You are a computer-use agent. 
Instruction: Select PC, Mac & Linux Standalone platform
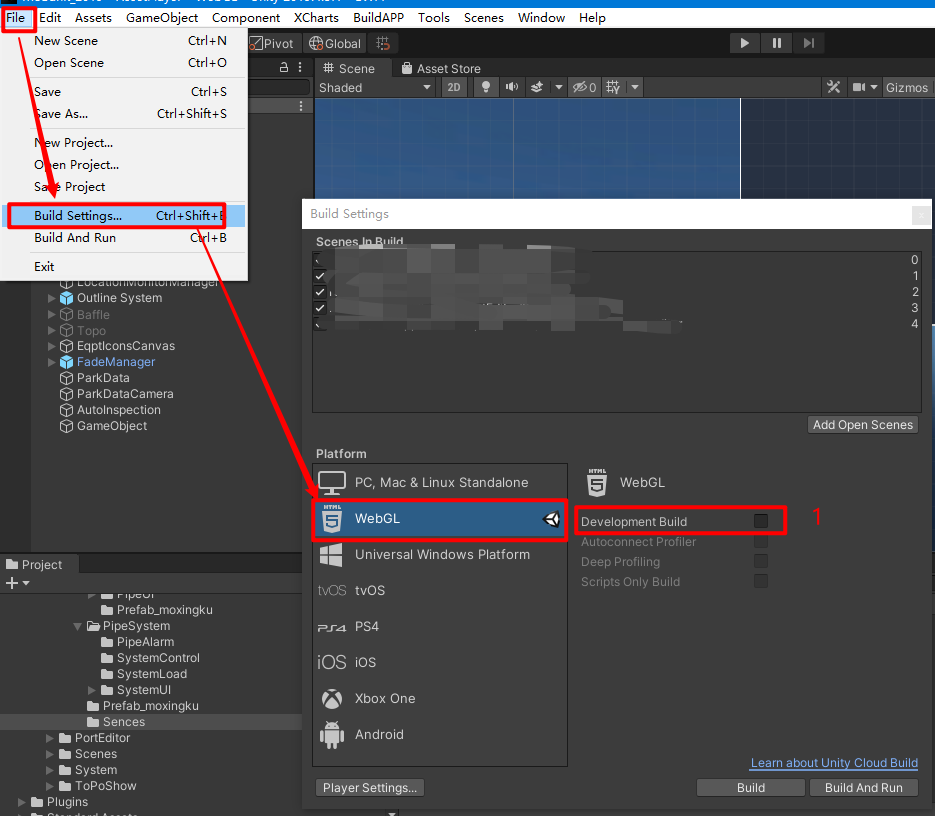(440, 482)
